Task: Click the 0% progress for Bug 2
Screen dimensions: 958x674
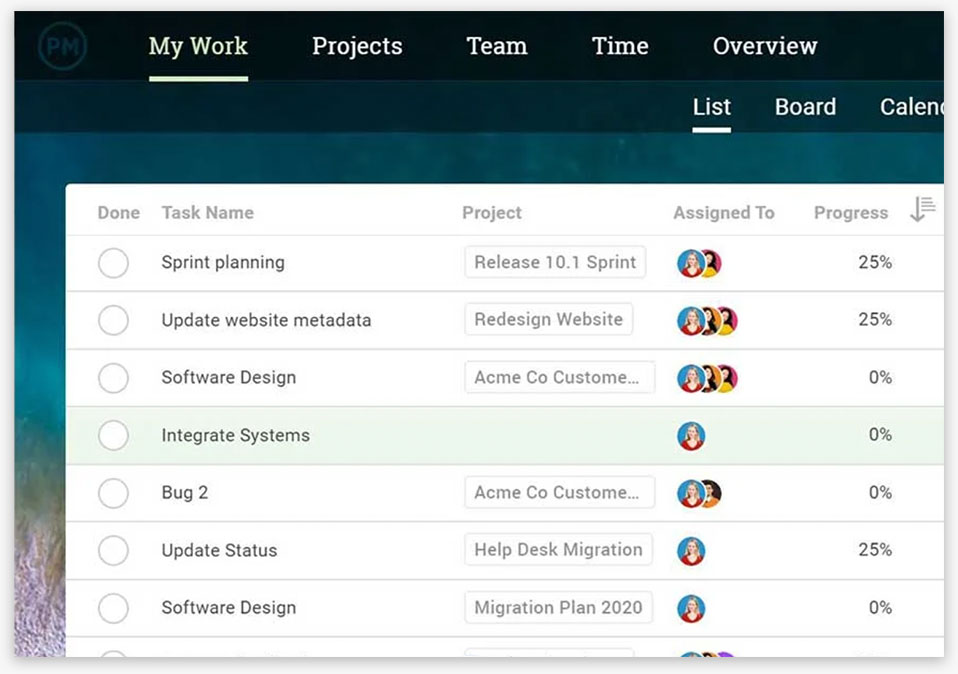Action: 880,492
